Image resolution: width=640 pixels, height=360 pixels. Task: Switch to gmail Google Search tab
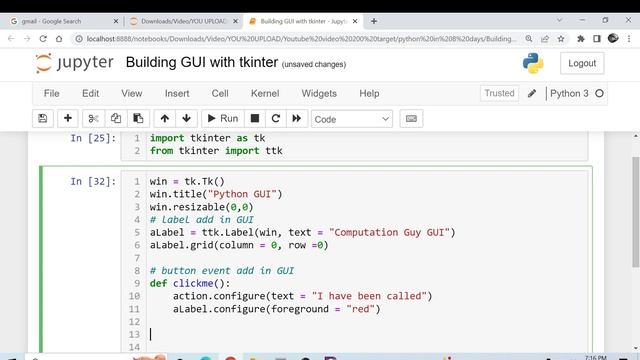pyautogui.click(x=64, y=21)
